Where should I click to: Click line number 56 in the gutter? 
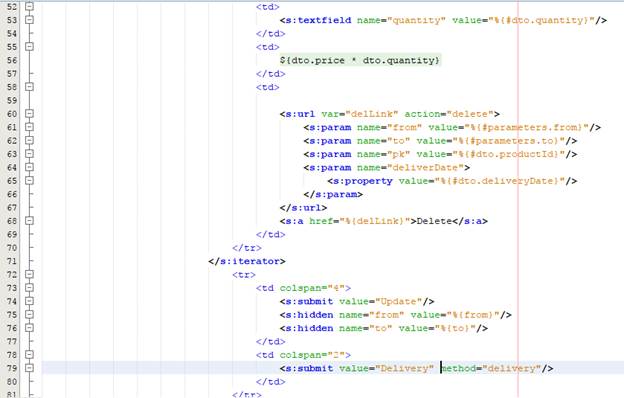click(12, 60)
